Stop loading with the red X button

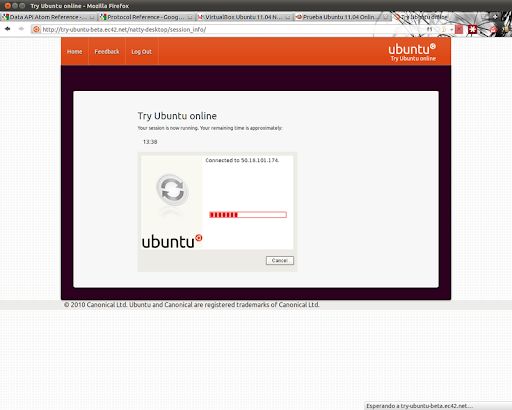click(x=459, y=29)
